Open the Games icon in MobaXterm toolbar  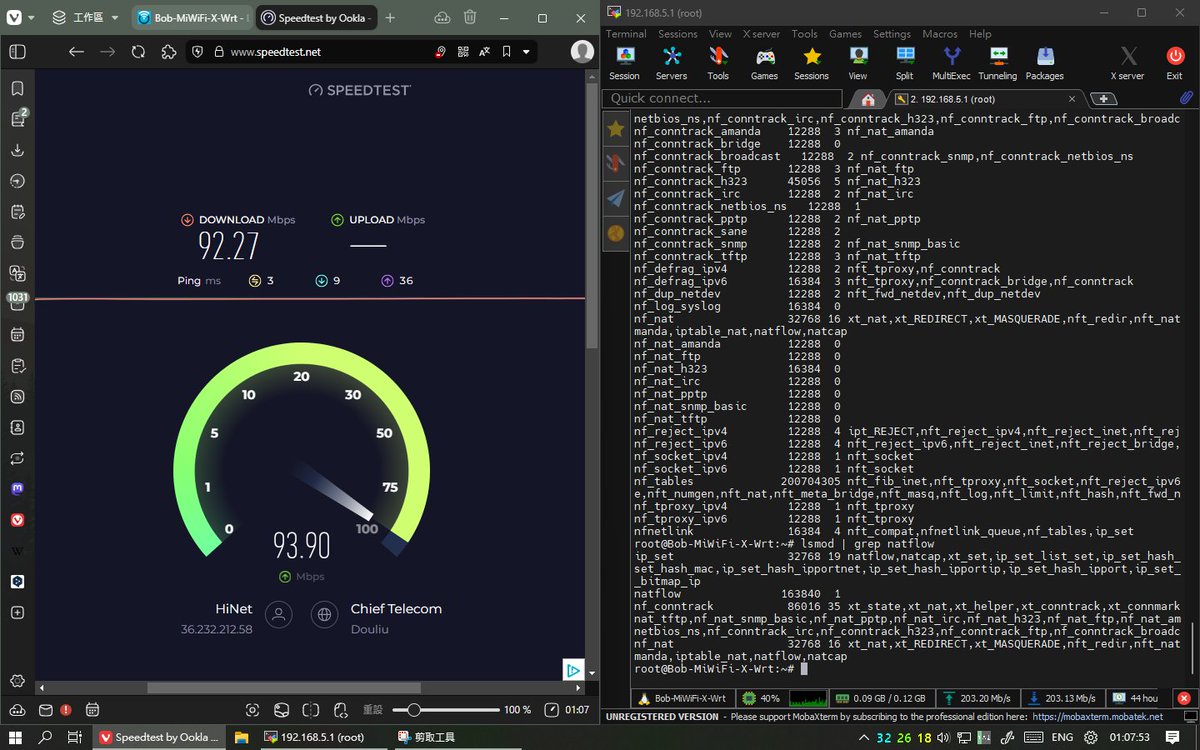click(764, 63)
